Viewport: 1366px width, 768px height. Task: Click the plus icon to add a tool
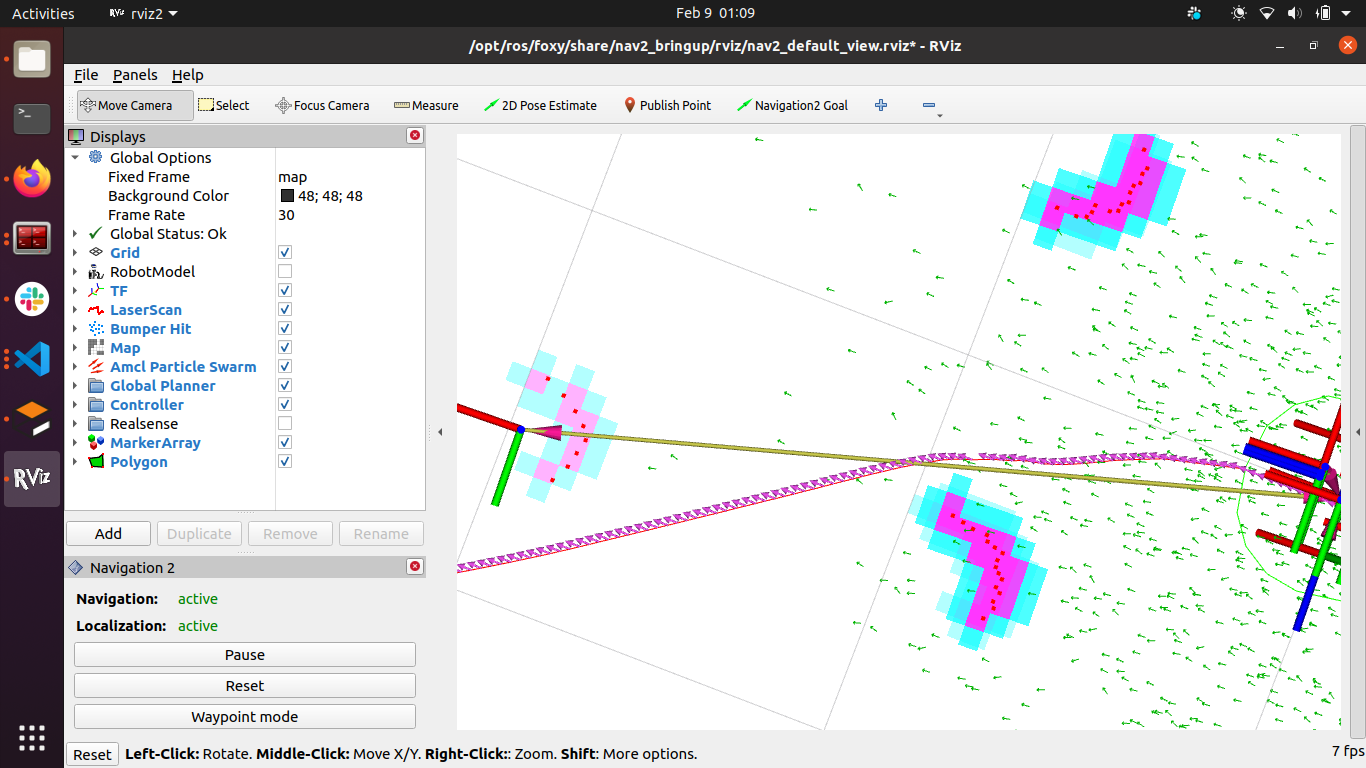tap(880, 105)
